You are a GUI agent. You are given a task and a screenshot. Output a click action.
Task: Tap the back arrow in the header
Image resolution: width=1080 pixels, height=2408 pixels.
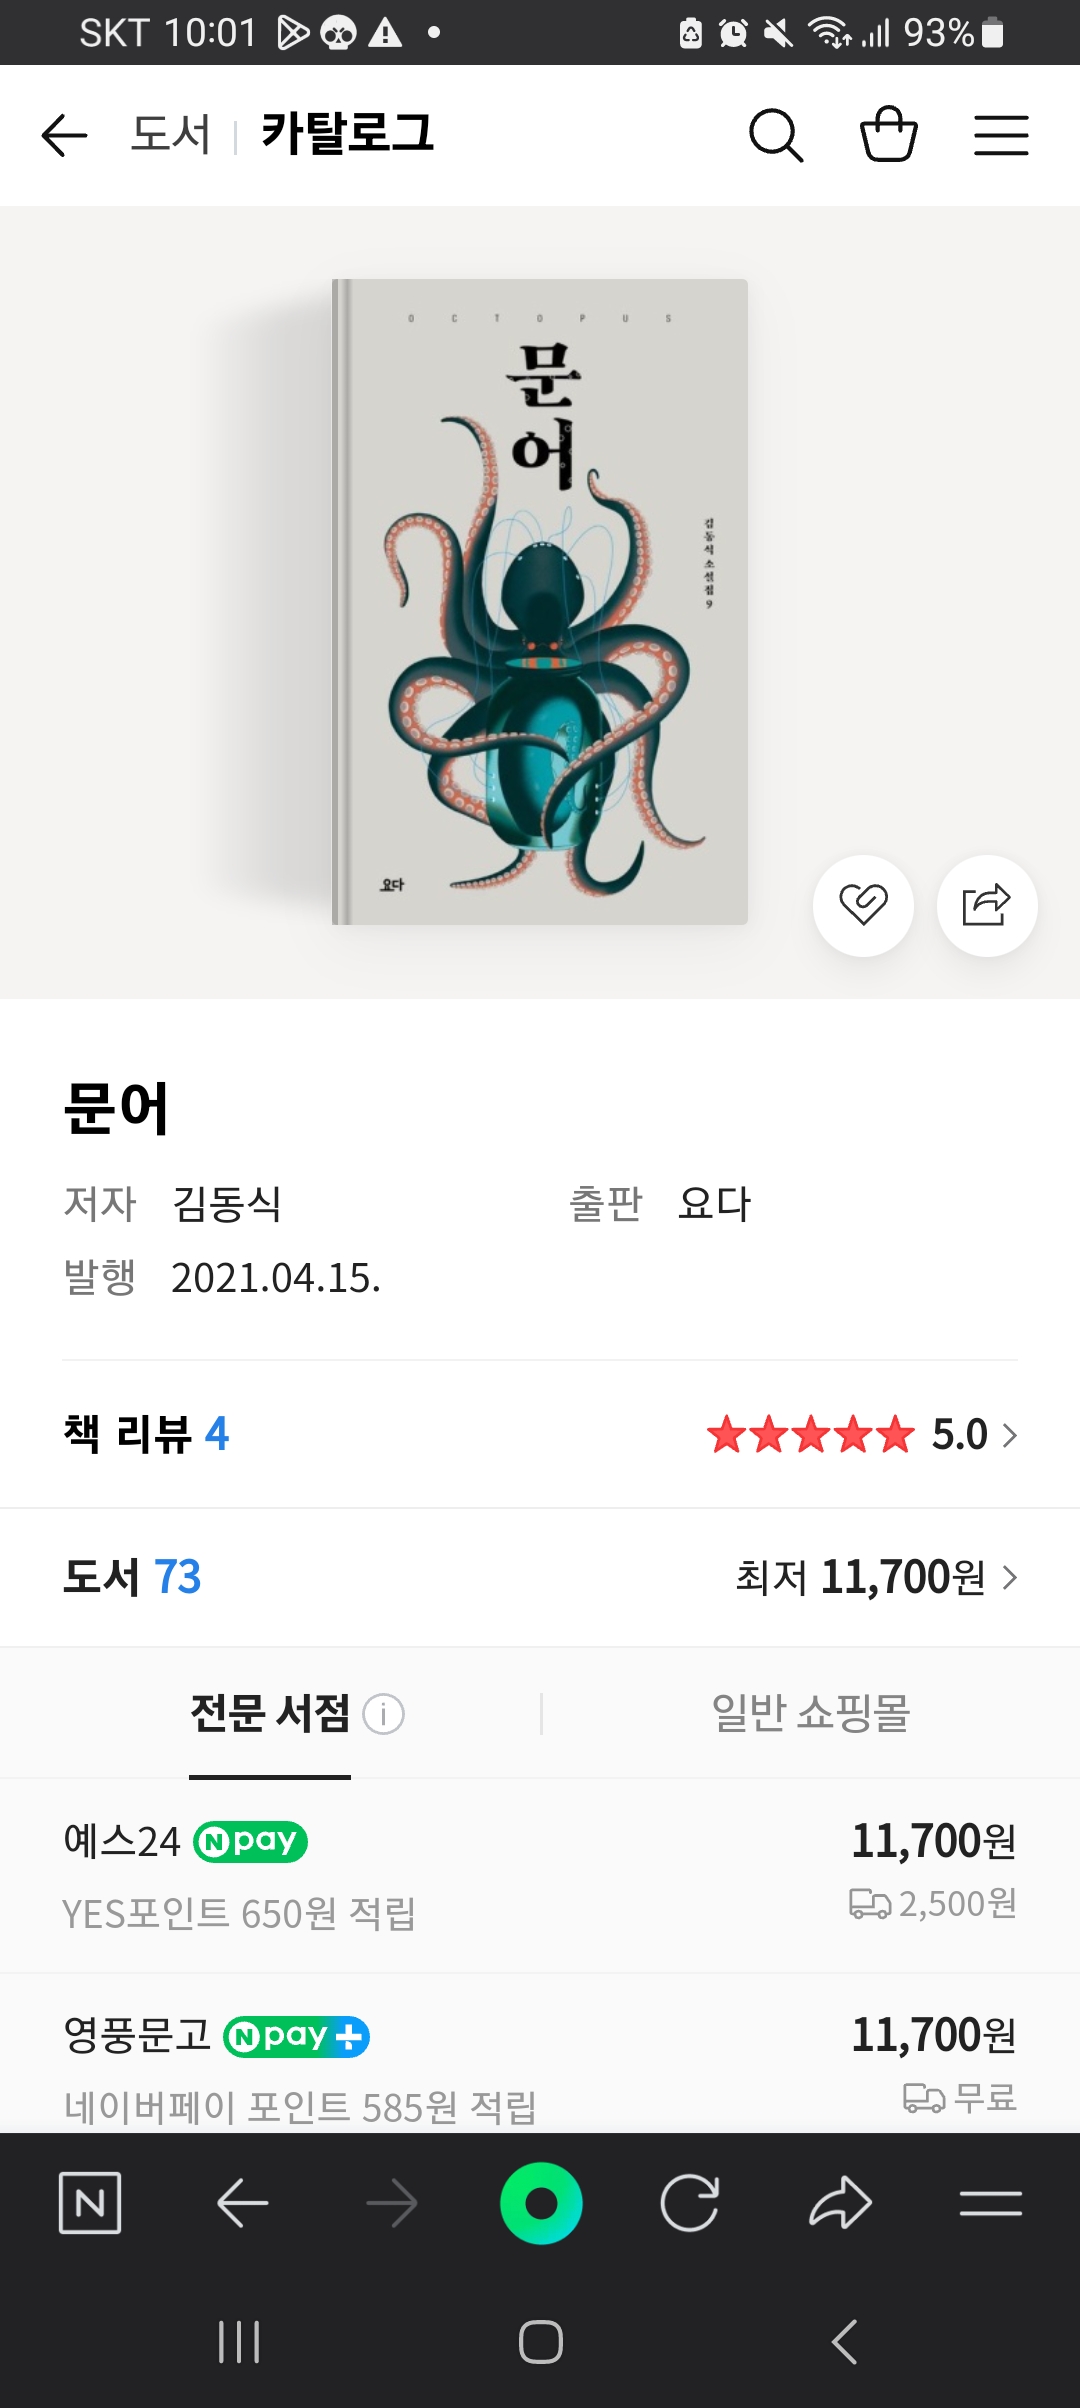click(65, 135)
